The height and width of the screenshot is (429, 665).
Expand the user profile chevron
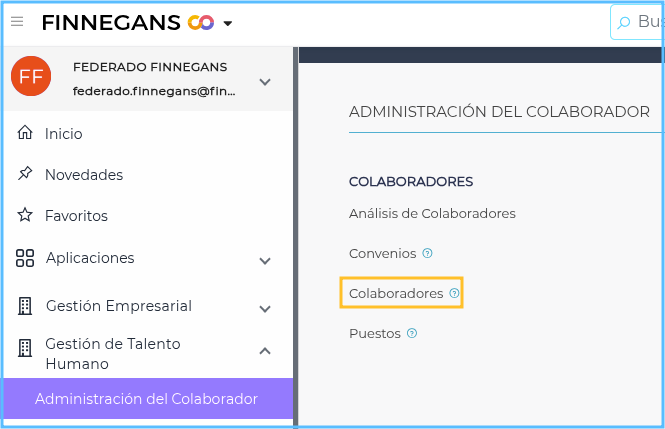[264, 82]
